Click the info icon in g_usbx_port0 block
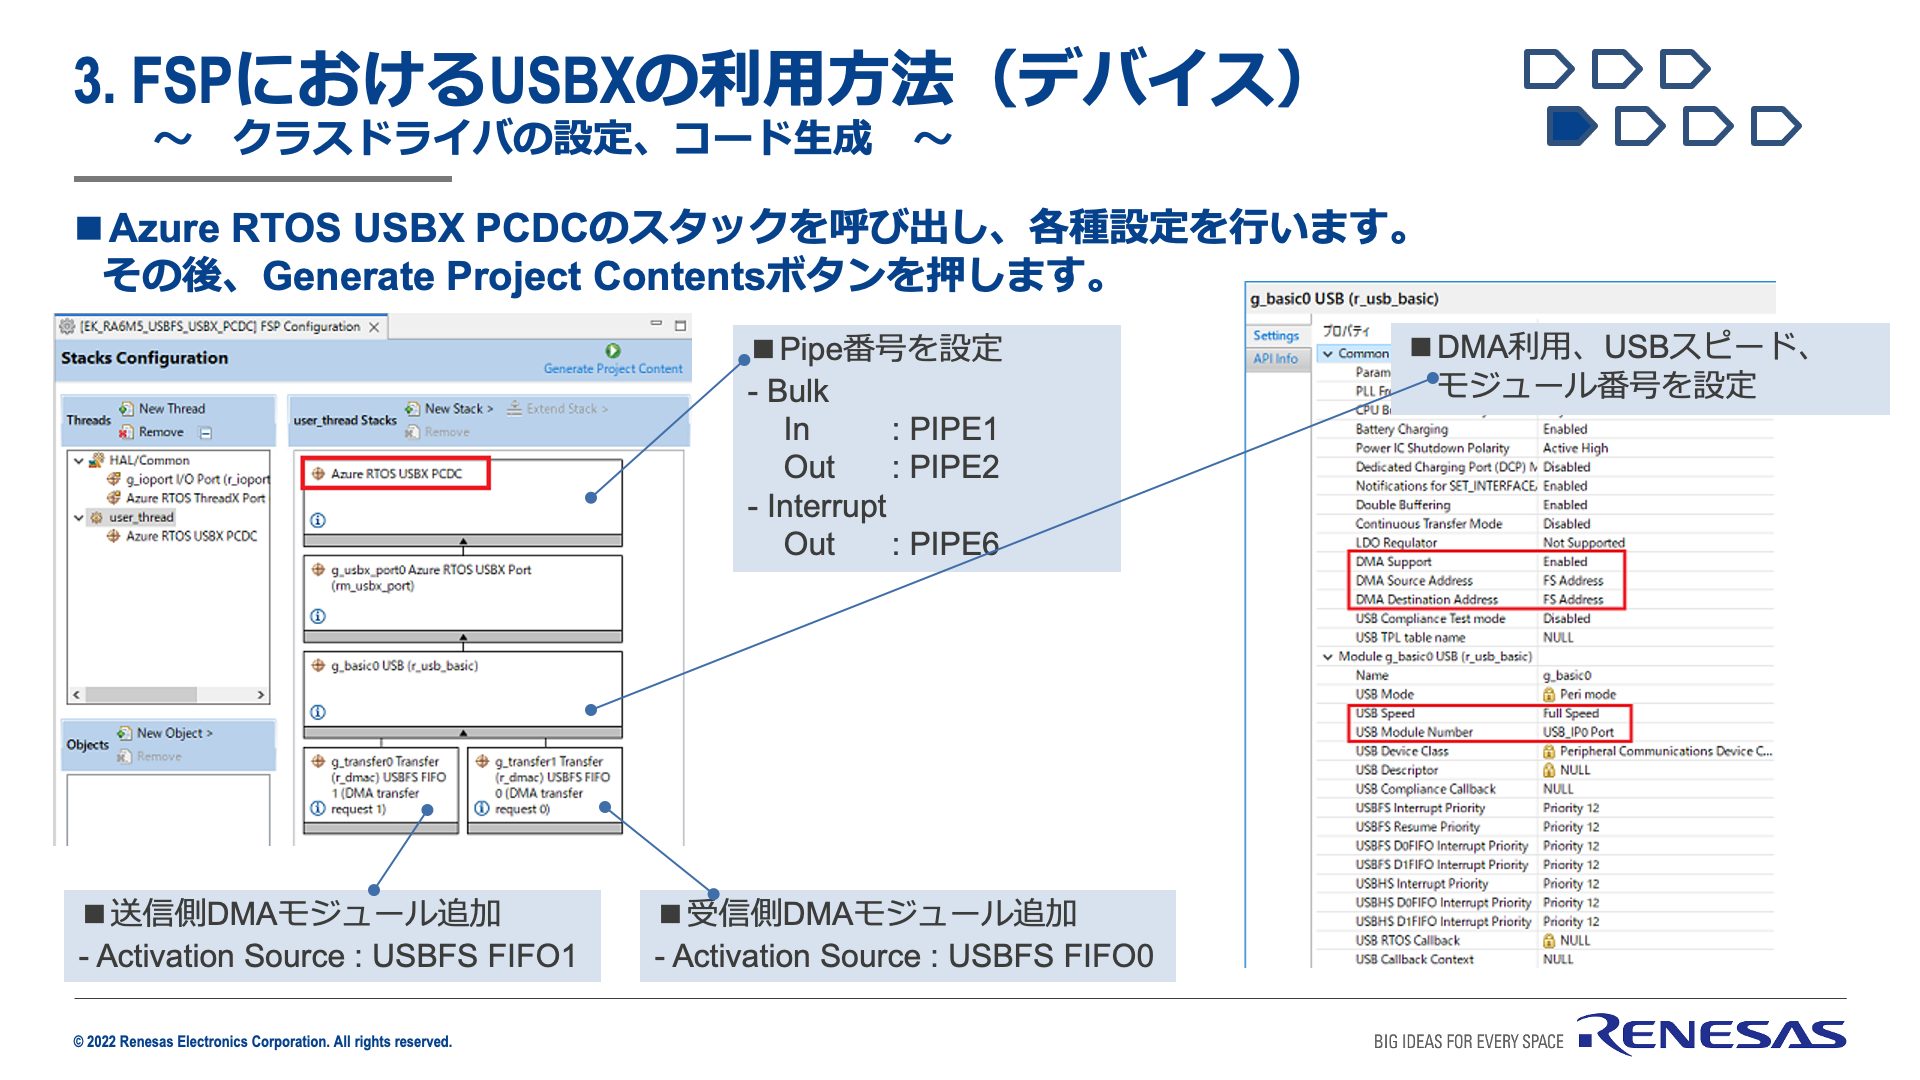Screen dimensions: 1920x1080 click(318, 616)
